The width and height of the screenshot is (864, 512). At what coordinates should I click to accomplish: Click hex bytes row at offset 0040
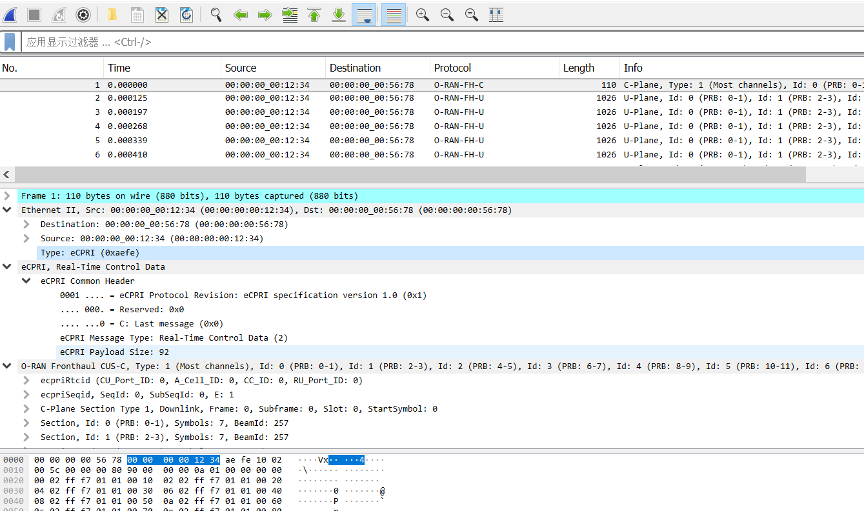pyautogui.click(x=158, y=502)
